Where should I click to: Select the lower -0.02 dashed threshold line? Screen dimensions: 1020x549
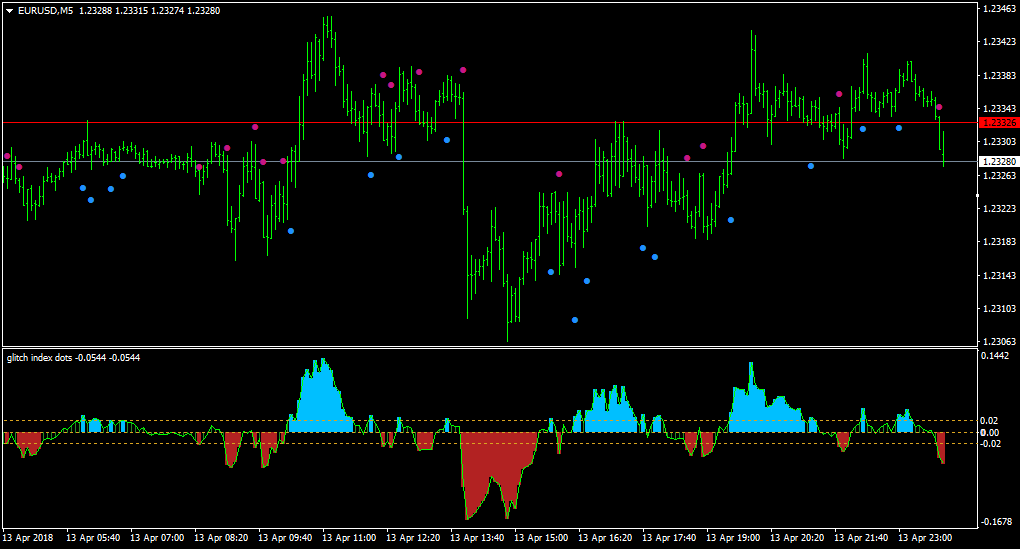click(x=490, y=444)
